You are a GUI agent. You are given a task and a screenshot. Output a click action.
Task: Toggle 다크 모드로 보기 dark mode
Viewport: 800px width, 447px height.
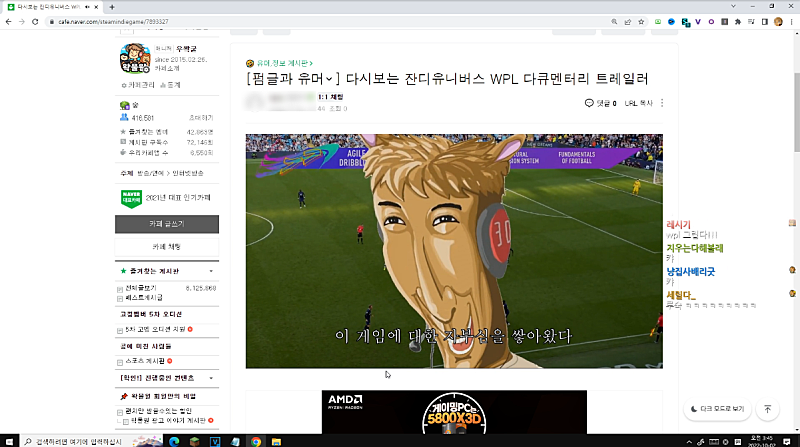(717, 409)
